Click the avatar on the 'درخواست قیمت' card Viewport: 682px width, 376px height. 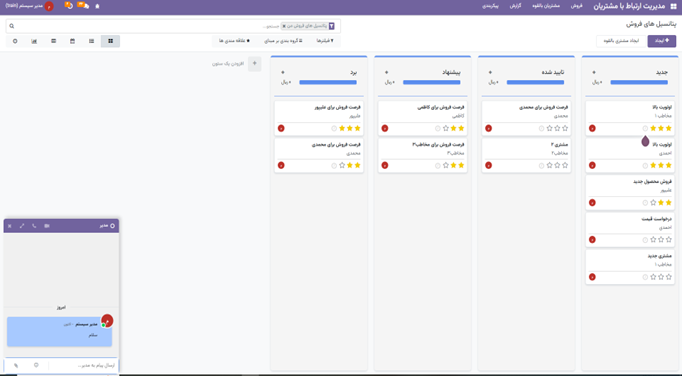(592, 240)
